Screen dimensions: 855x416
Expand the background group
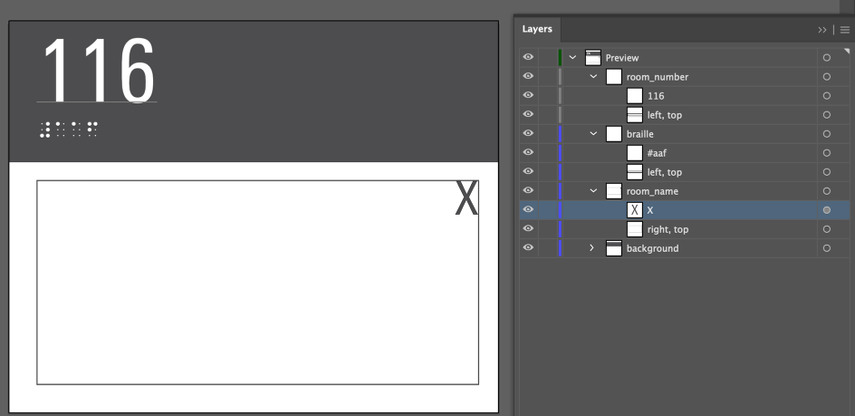click(x=593, y=248)
